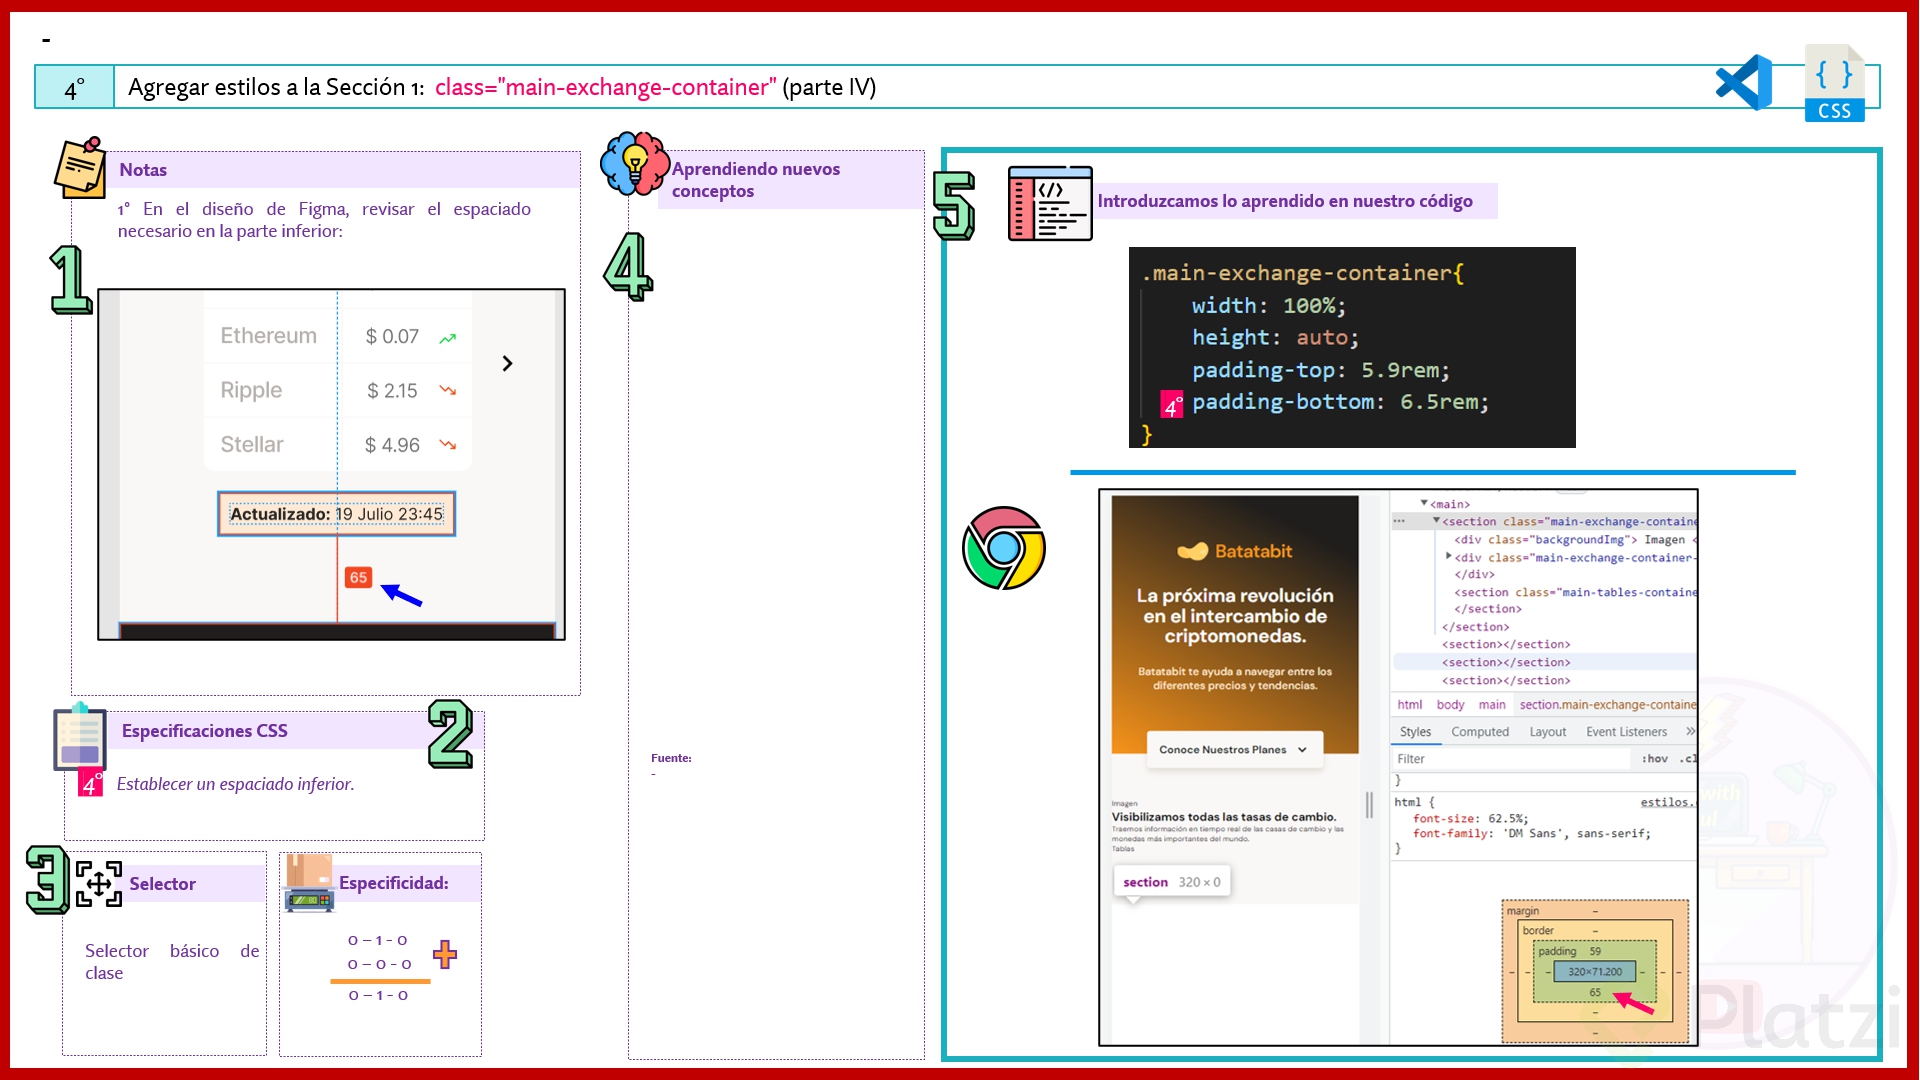Open the Event Listeners tab in DevTools
The width and height of the screenshot is (1920, 1080).
point(1626,732)
